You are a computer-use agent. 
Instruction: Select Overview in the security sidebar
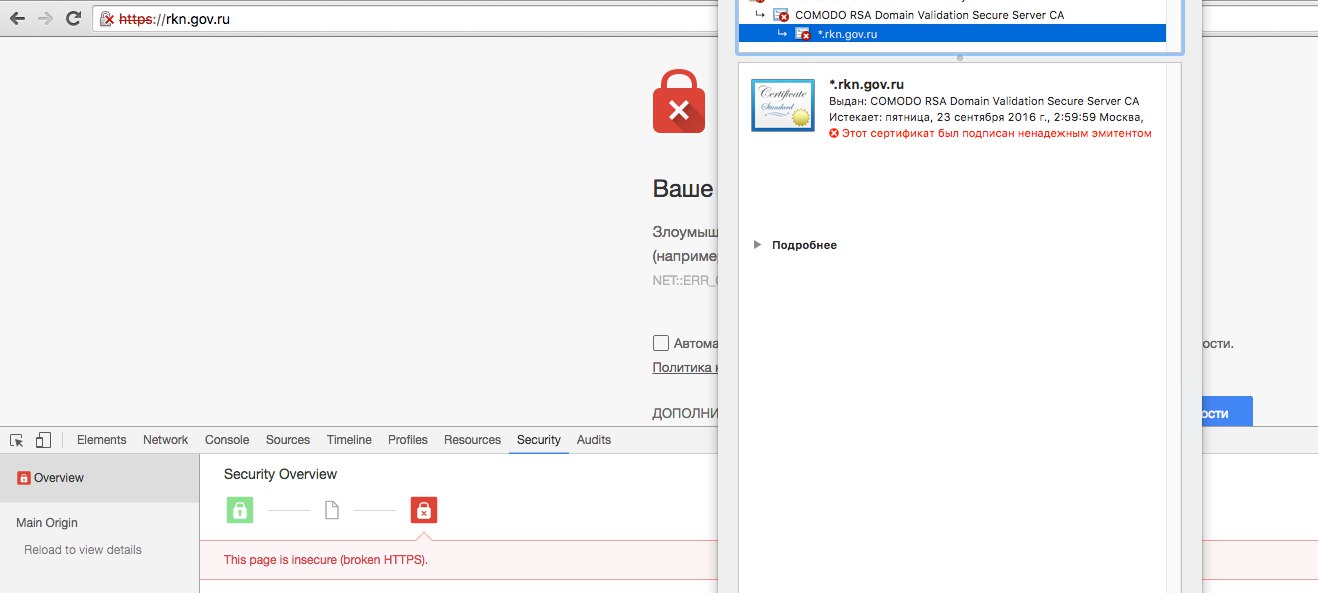100,478
